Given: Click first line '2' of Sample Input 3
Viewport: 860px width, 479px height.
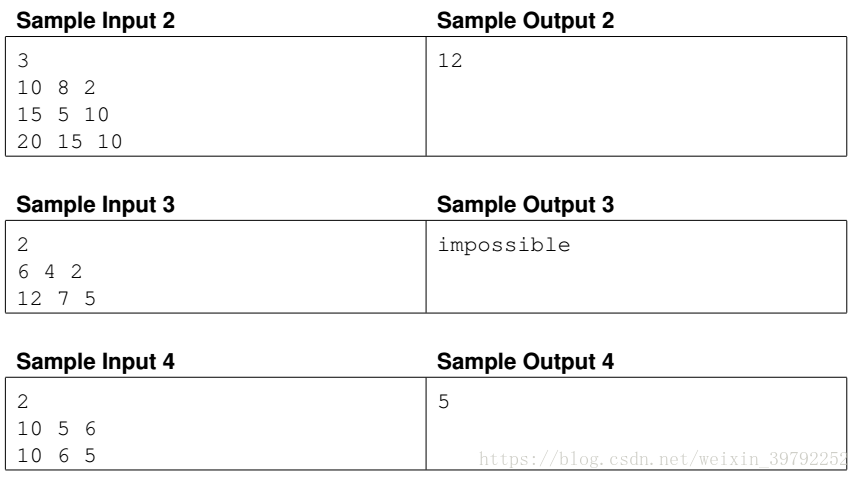Looking at the screenshot, I should coord(24,245).
